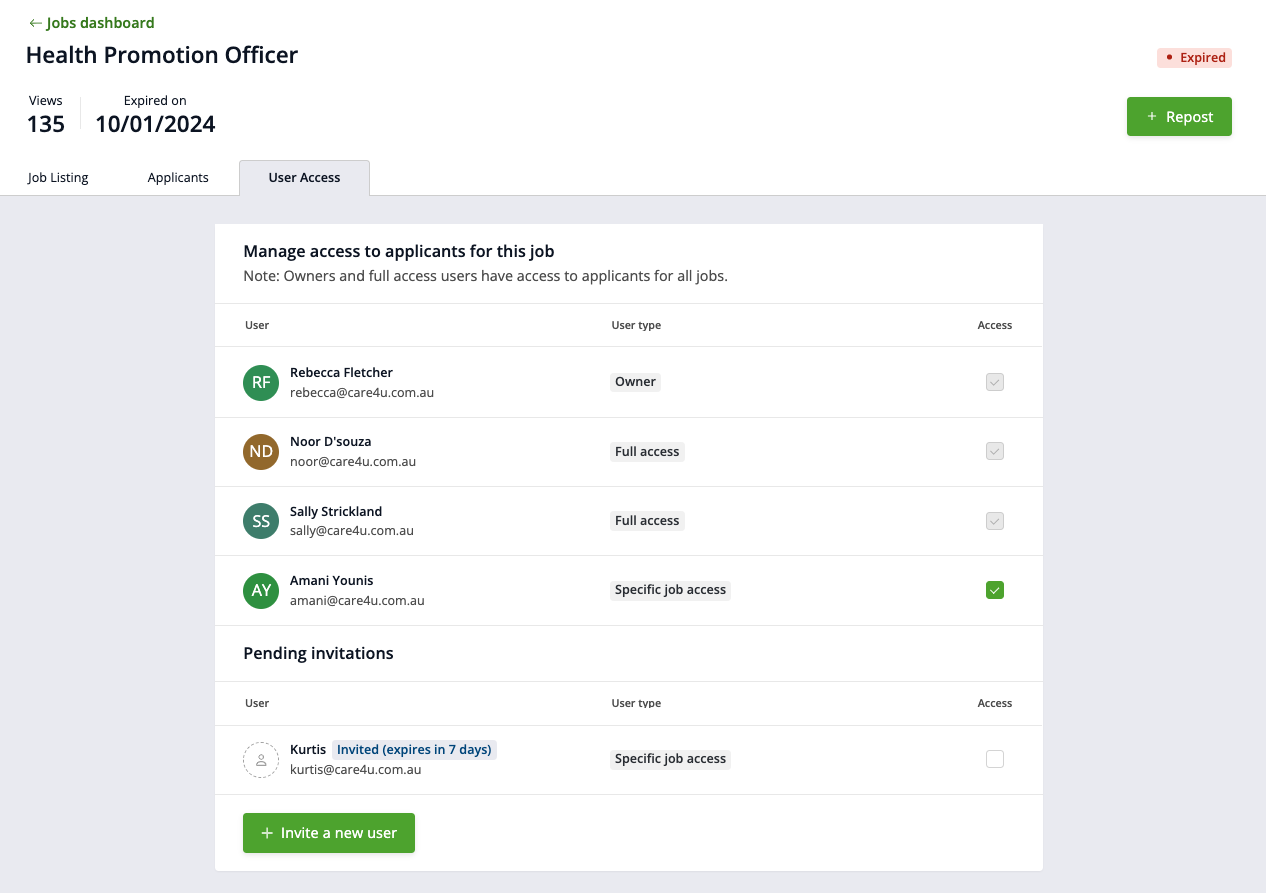Click Noor D'souza's ND avatar
Viewport: 1266px width, 893px height.
click(261, 452)
